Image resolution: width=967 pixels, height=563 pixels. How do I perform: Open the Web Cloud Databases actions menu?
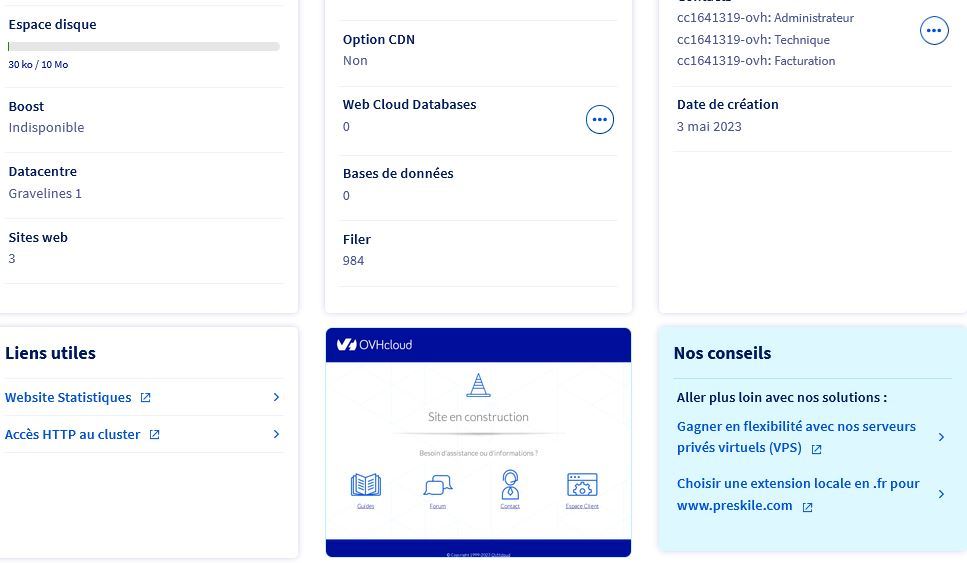tap(599, 120)
